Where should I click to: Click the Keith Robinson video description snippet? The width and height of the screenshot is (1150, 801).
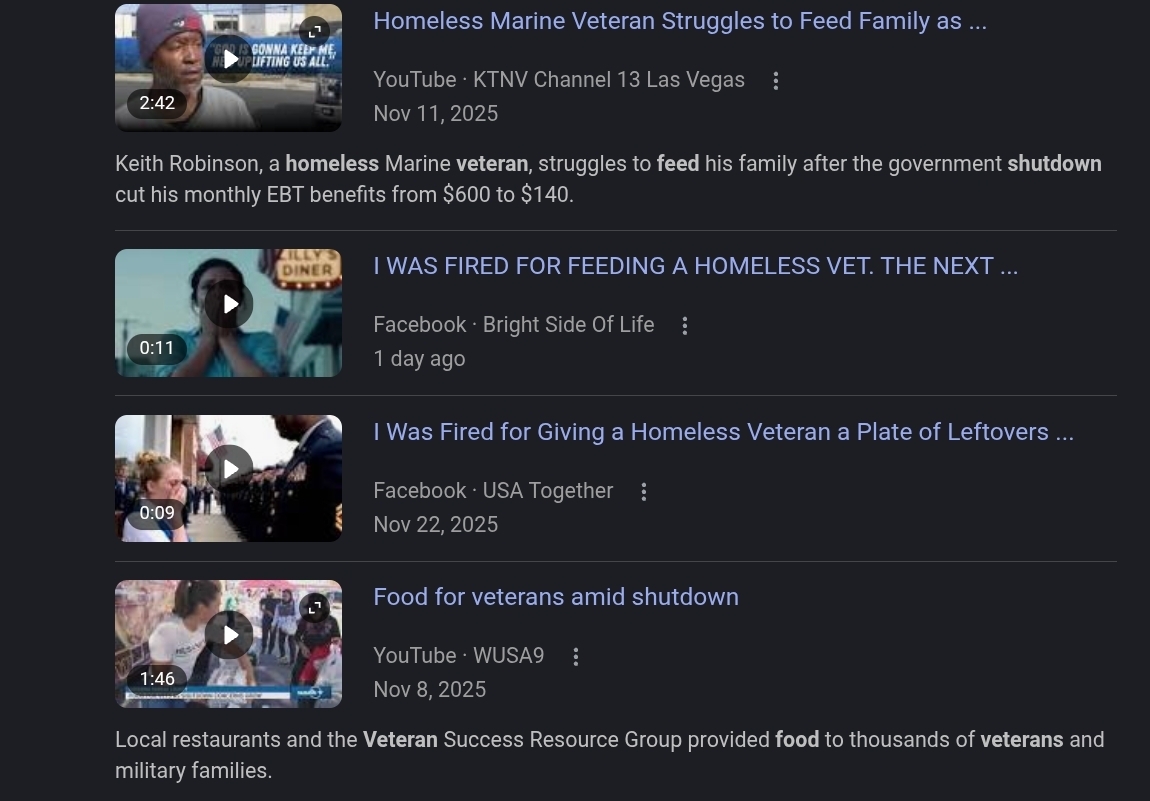tap(608, 179)
